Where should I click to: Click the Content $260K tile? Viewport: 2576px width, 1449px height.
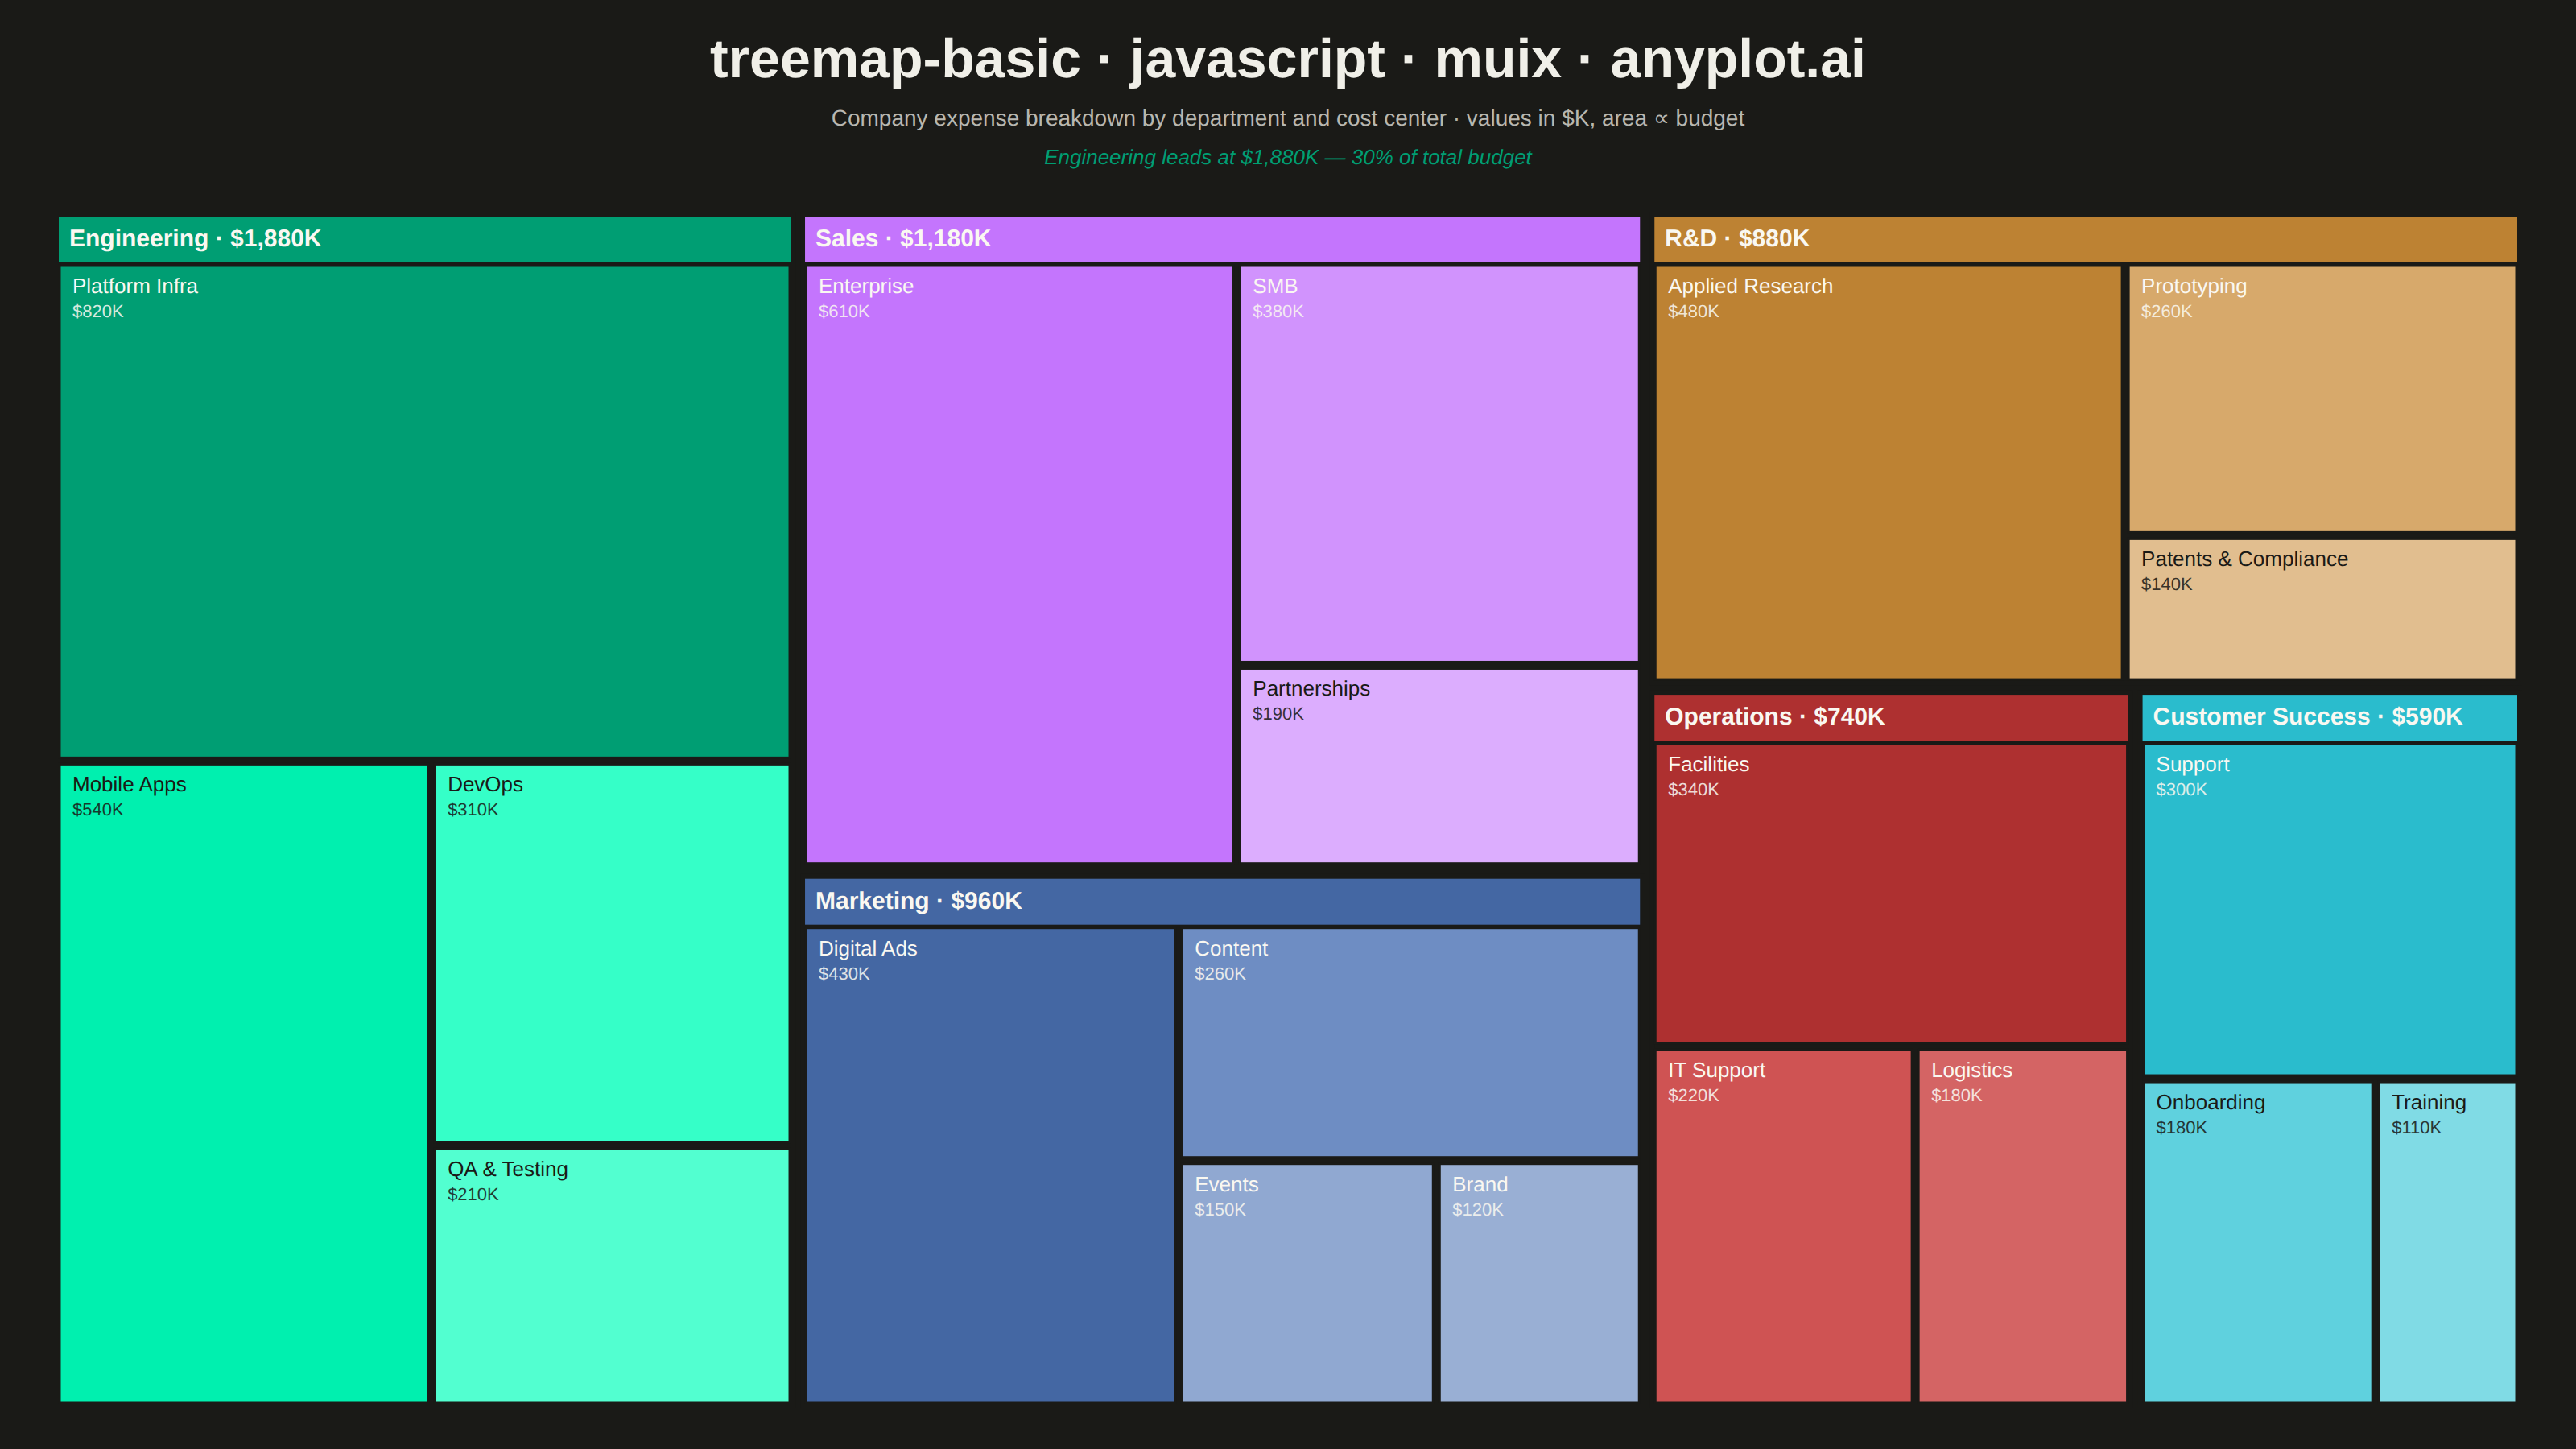(x=1410, y=1042)
